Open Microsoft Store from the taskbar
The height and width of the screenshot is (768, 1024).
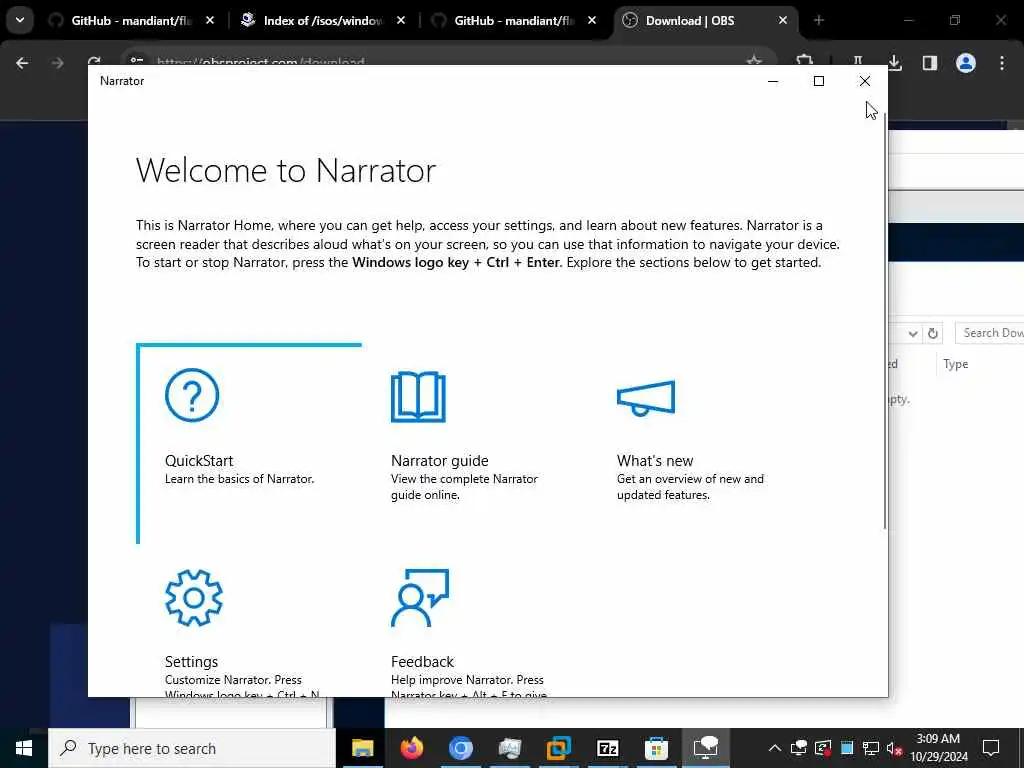656,748
